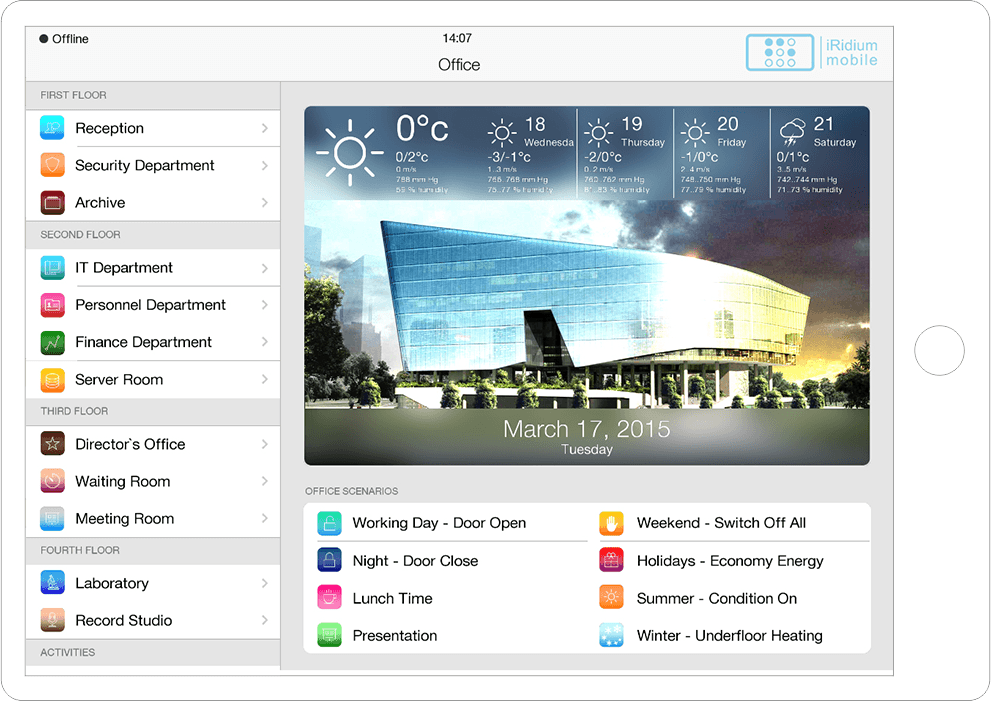991x702 pixels.
Task: Select the Security Department shield icon
Action: coord(52,165)
